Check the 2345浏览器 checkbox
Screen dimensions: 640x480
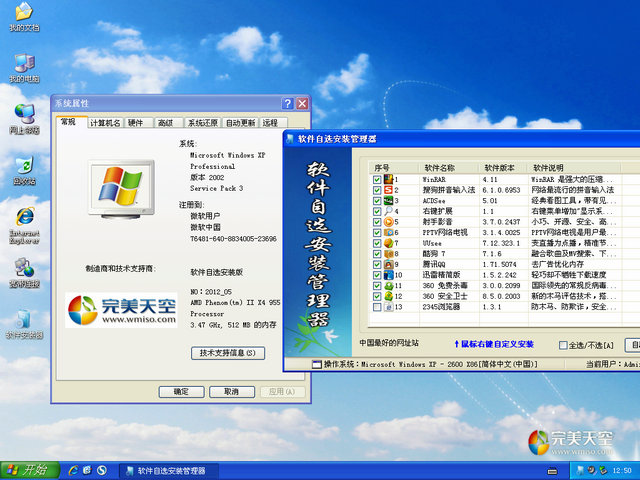point(377,307)
